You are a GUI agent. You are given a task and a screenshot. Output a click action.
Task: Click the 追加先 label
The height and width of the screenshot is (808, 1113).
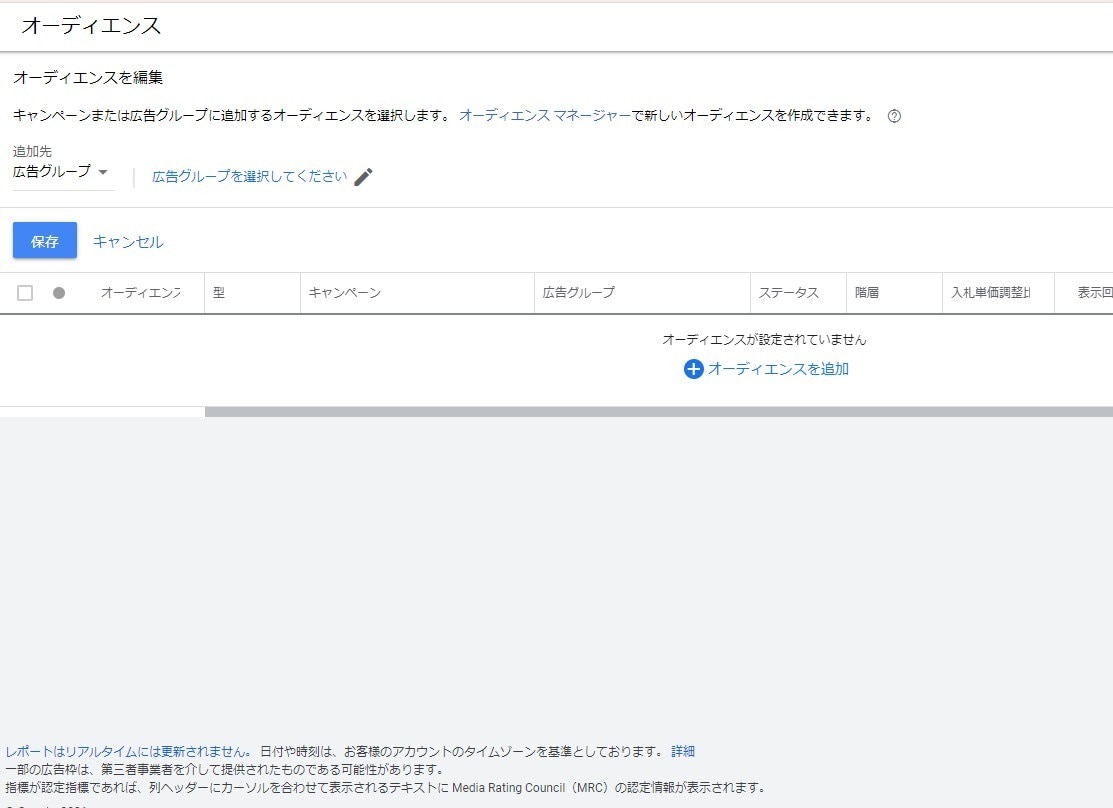pyautogui.click(x=32, y=151)
